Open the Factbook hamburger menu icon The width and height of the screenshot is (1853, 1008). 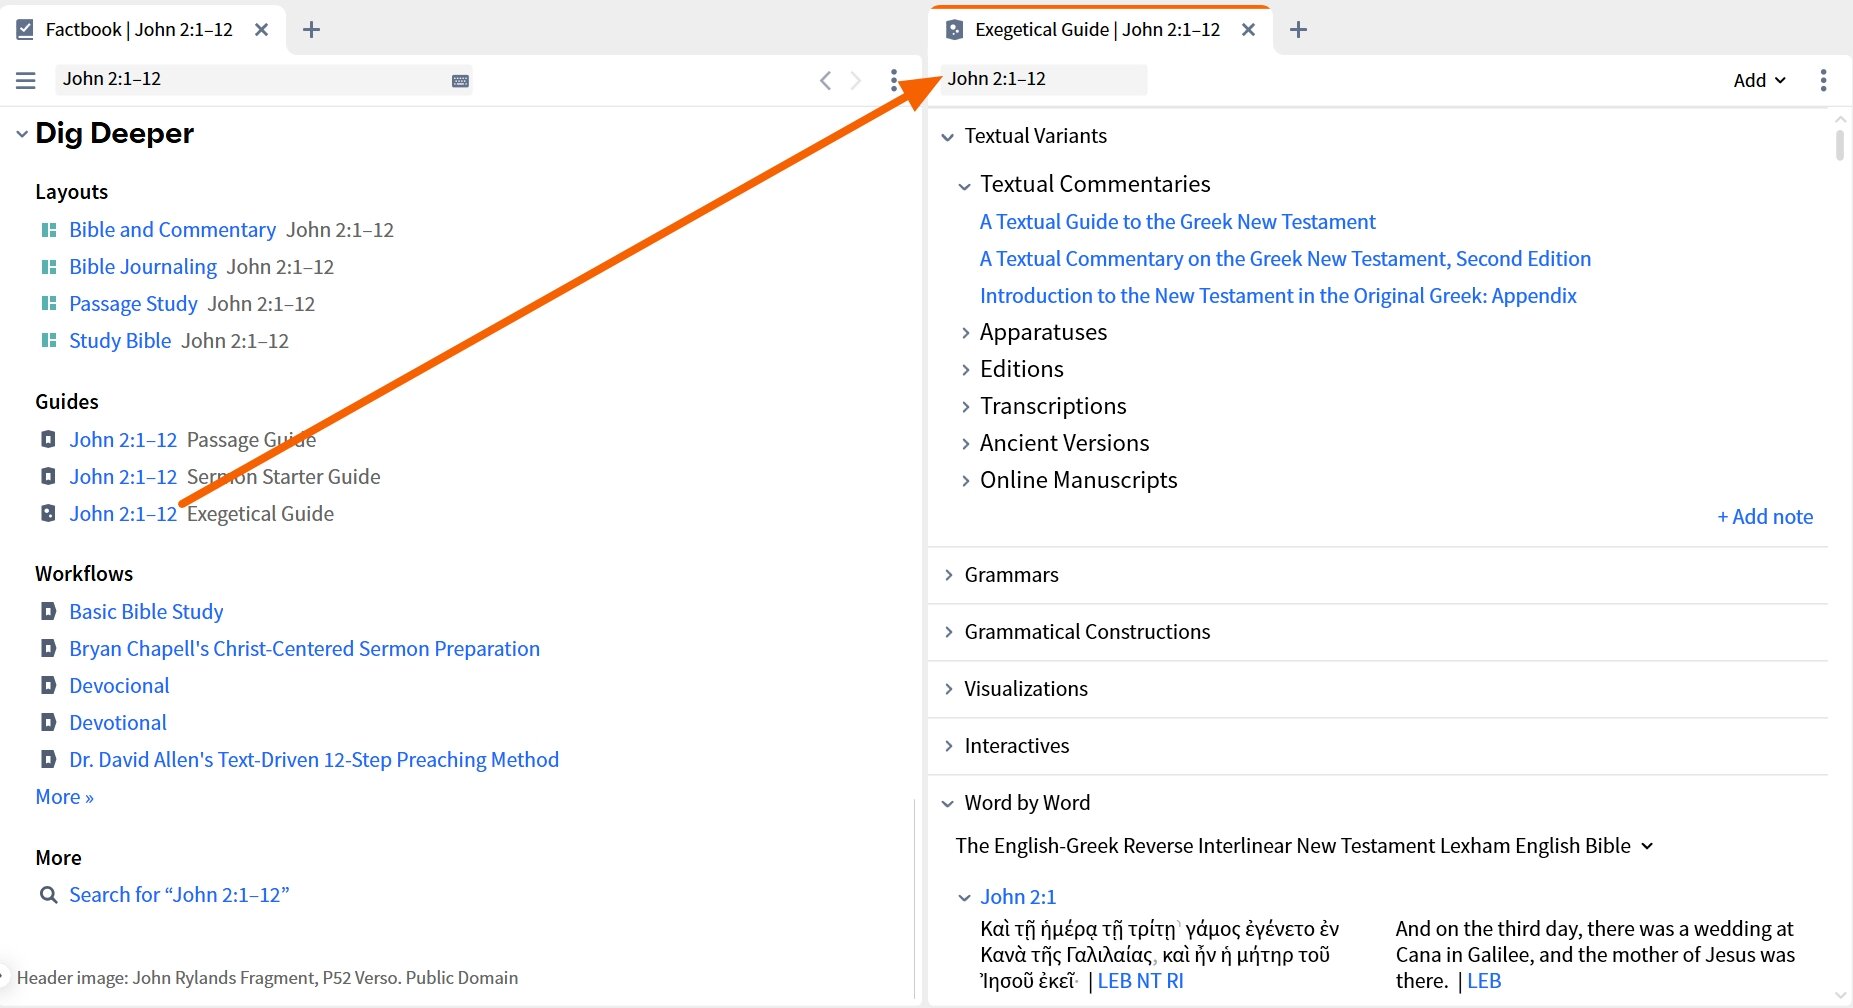(x=26, y=80)
